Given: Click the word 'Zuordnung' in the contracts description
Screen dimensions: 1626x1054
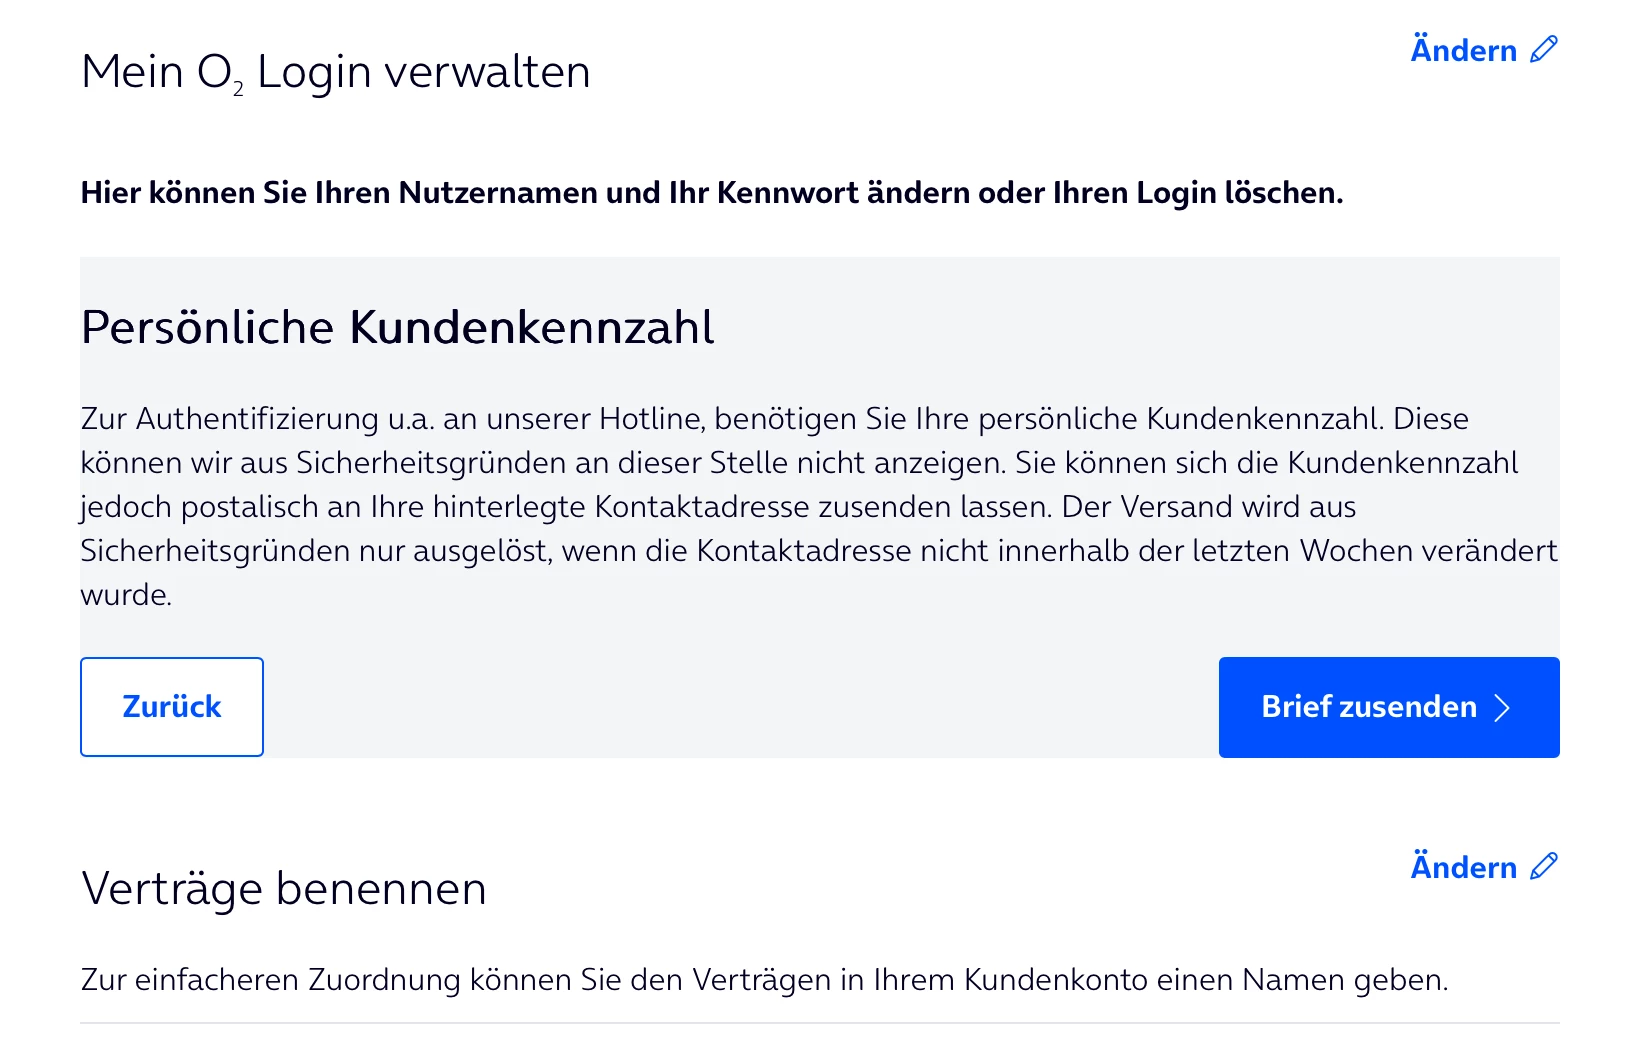Looking at the screenshot, I should [383, 979].
